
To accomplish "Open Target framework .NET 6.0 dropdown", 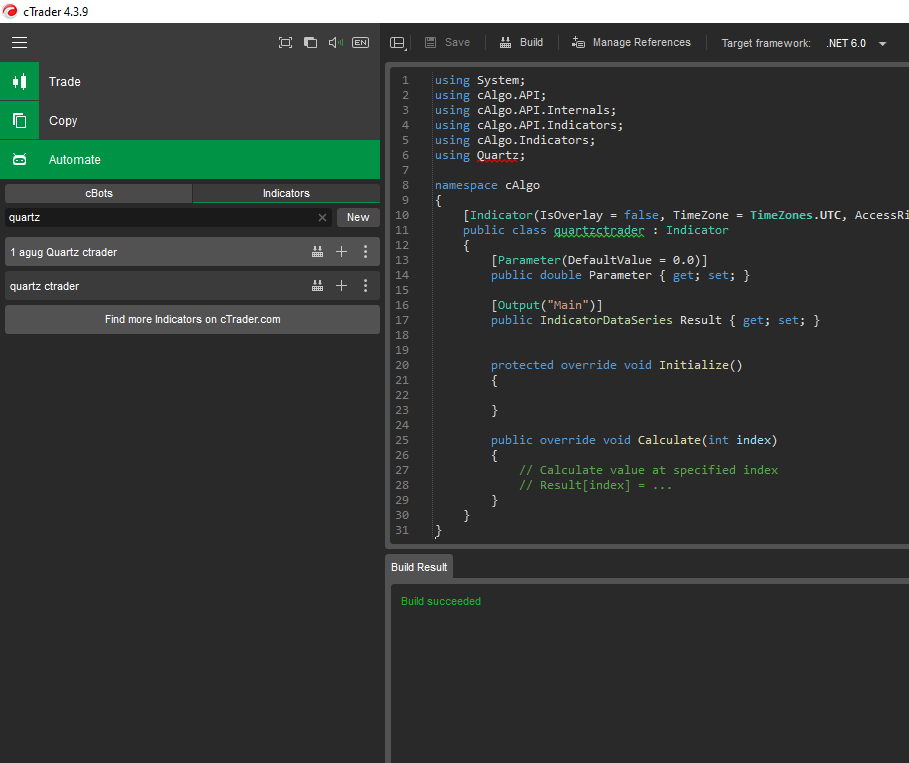I will pos(856,43).
